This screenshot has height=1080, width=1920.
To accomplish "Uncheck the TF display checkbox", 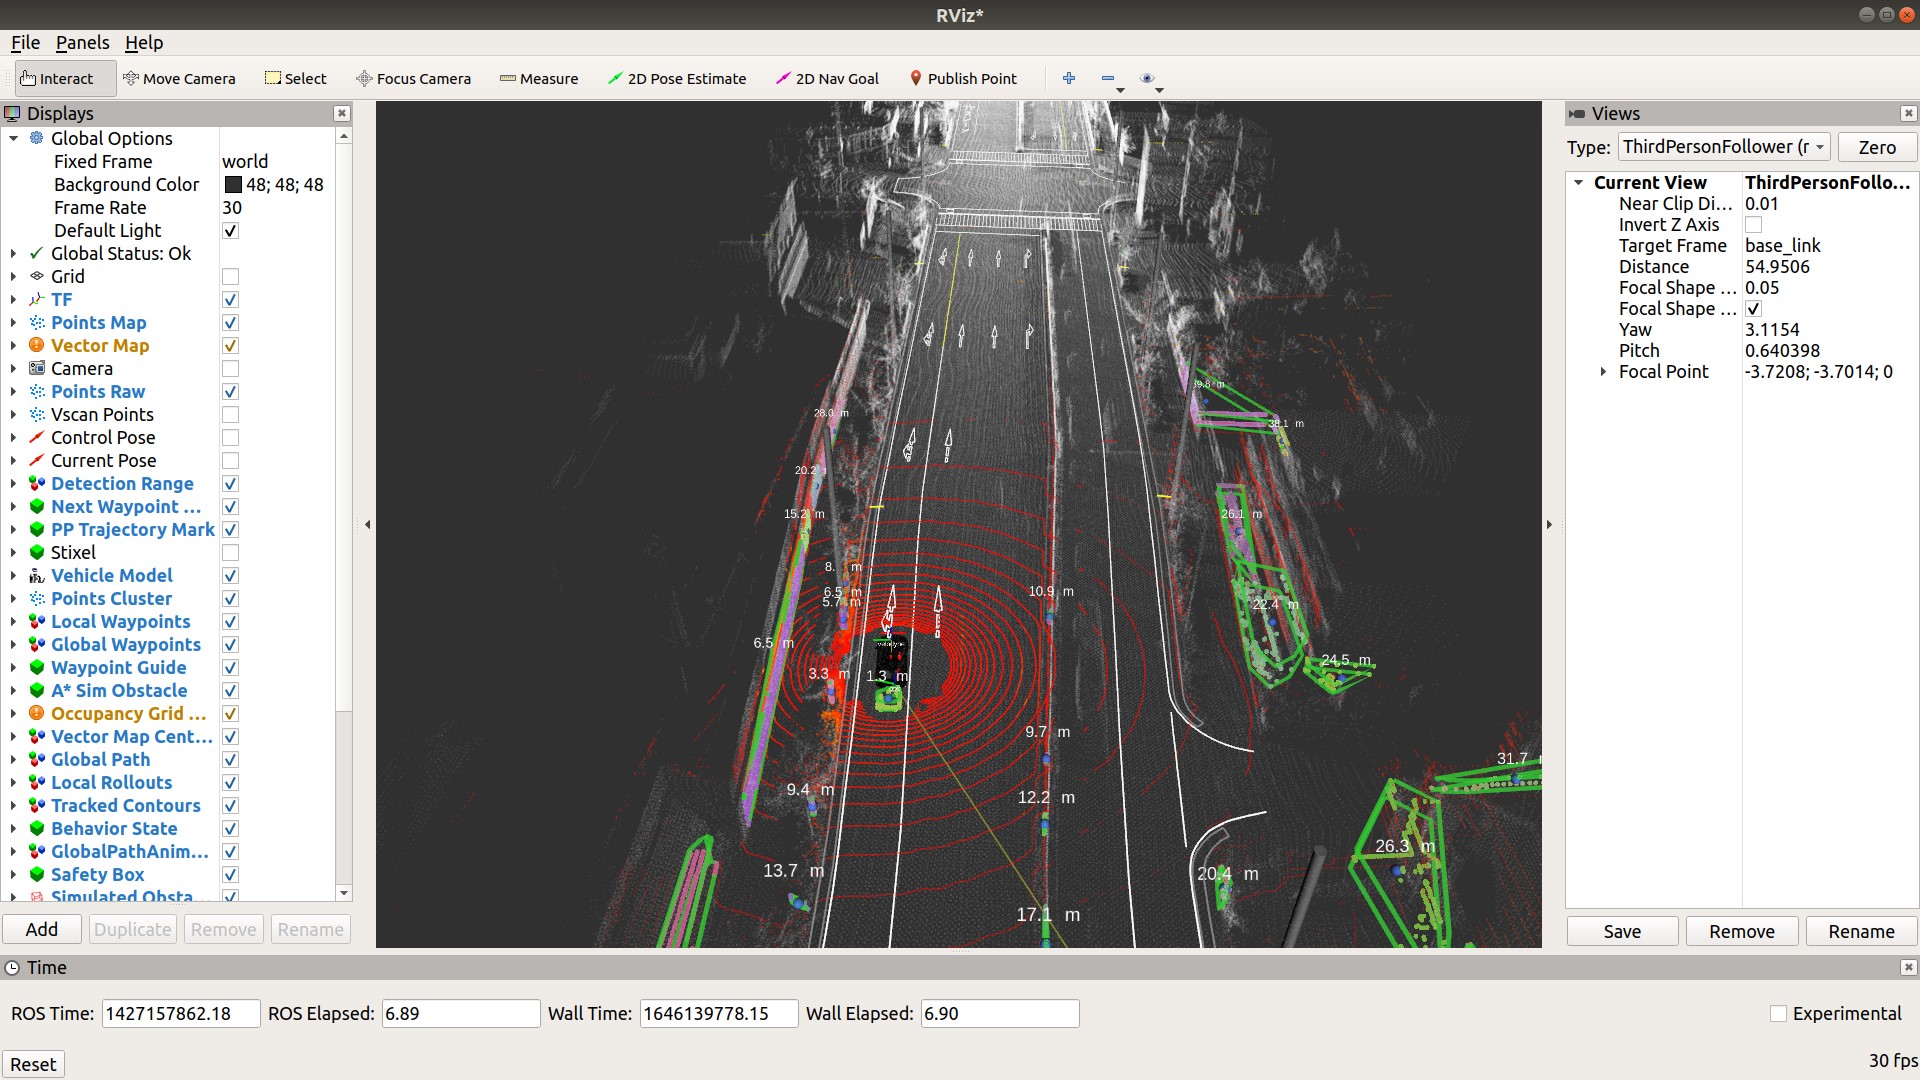I will [x=230, y=299].
